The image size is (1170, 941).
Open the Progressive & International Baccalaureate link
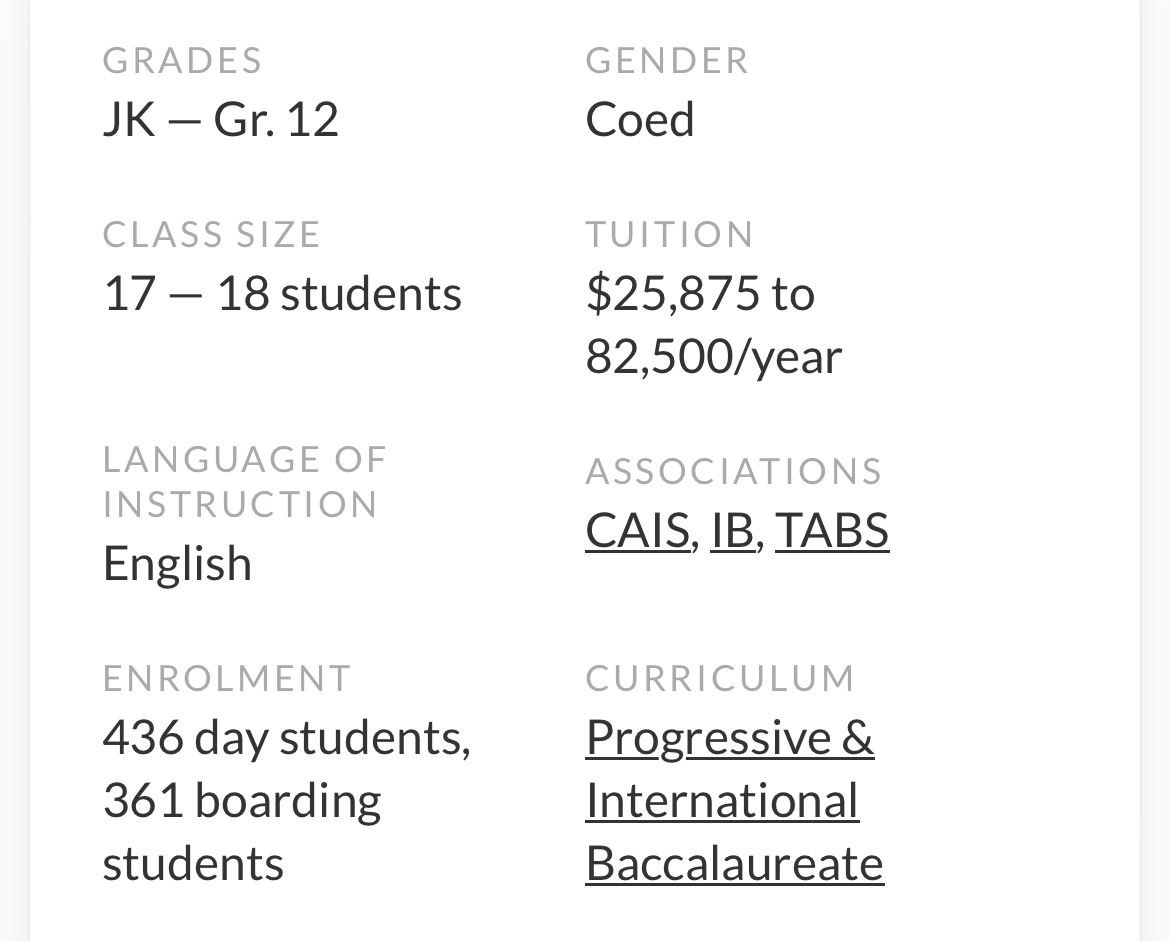tap(733, 800)
